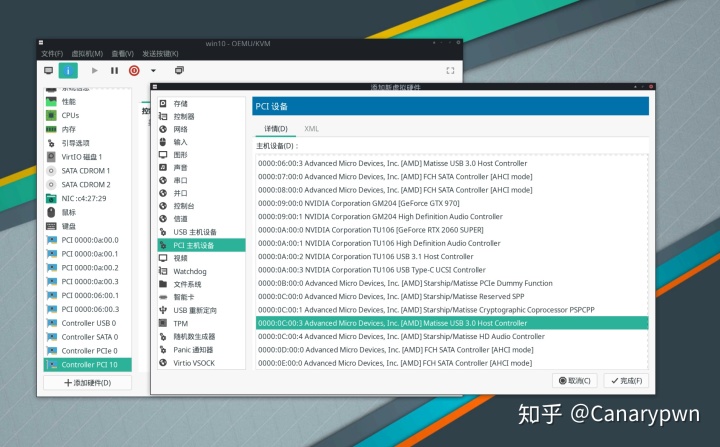Select 控制器 controller hardware type
Screen dimensions: 720x447
[x=201, y=116]
